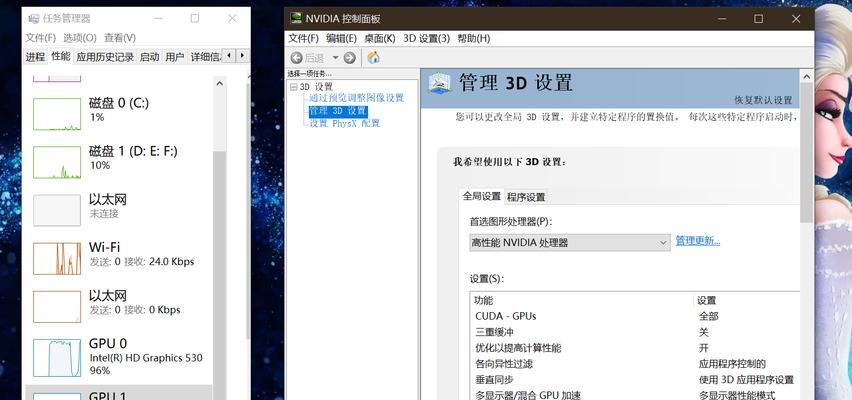852x400 pixels.
Task: Select the 多显示器/混合 GPU 加速 row
Action: (x=636, y=395)
